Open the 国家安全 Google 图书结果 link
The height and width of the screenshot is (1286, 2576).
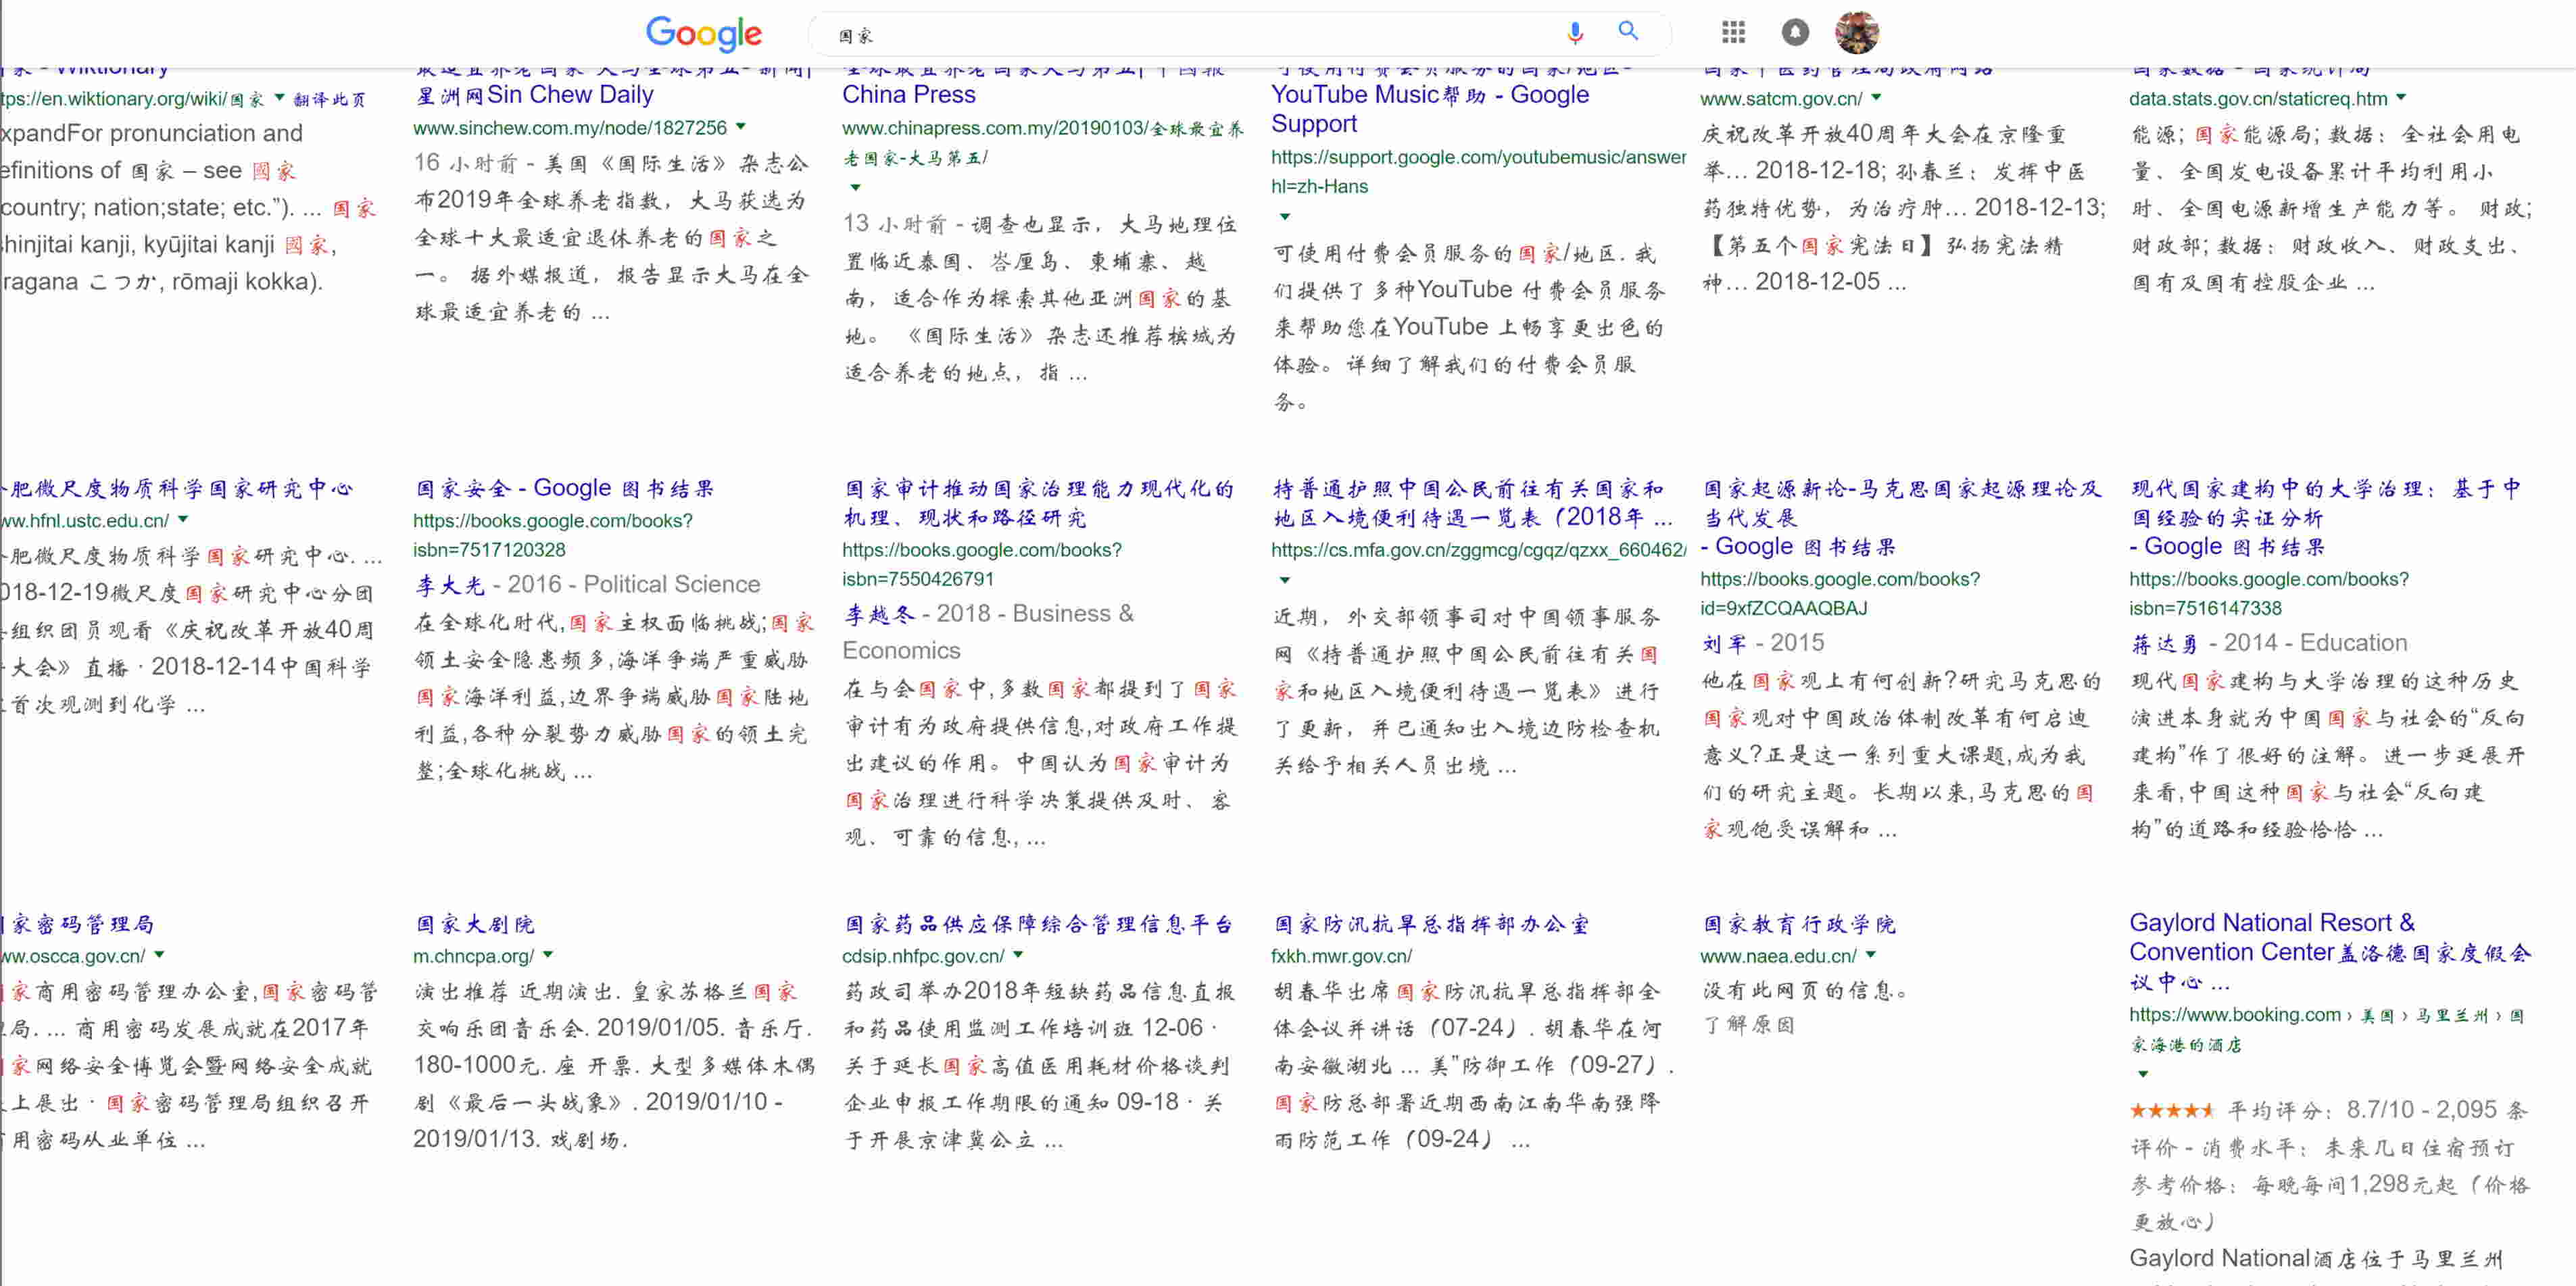(565, 488)
